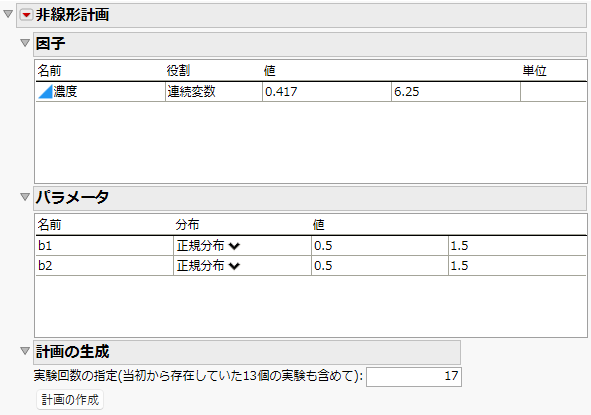Click the 値 header in the factors table
Viewport: 591px width, 415px height.
pyautogui.click(x=269, y=70)
